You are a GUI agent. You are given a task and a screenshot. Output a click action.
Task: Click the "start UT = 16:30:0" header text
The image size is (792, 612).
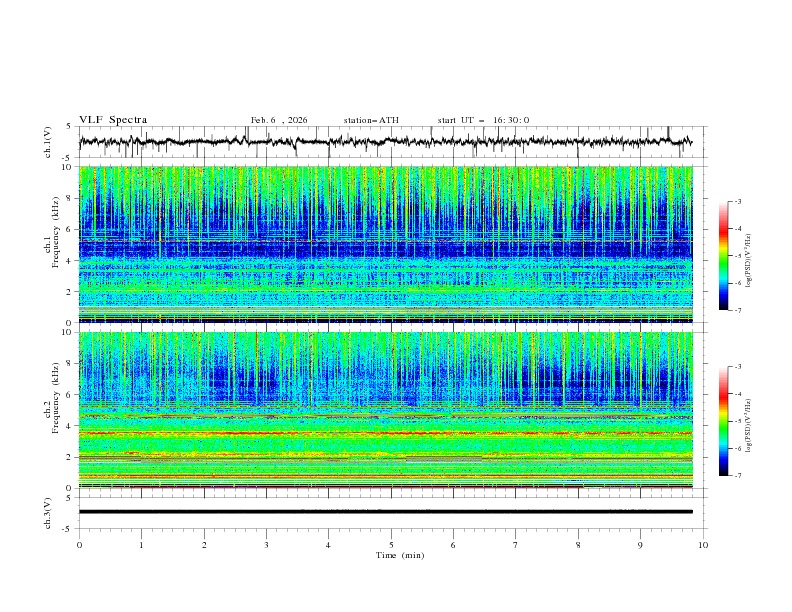(x=483, y=120)
